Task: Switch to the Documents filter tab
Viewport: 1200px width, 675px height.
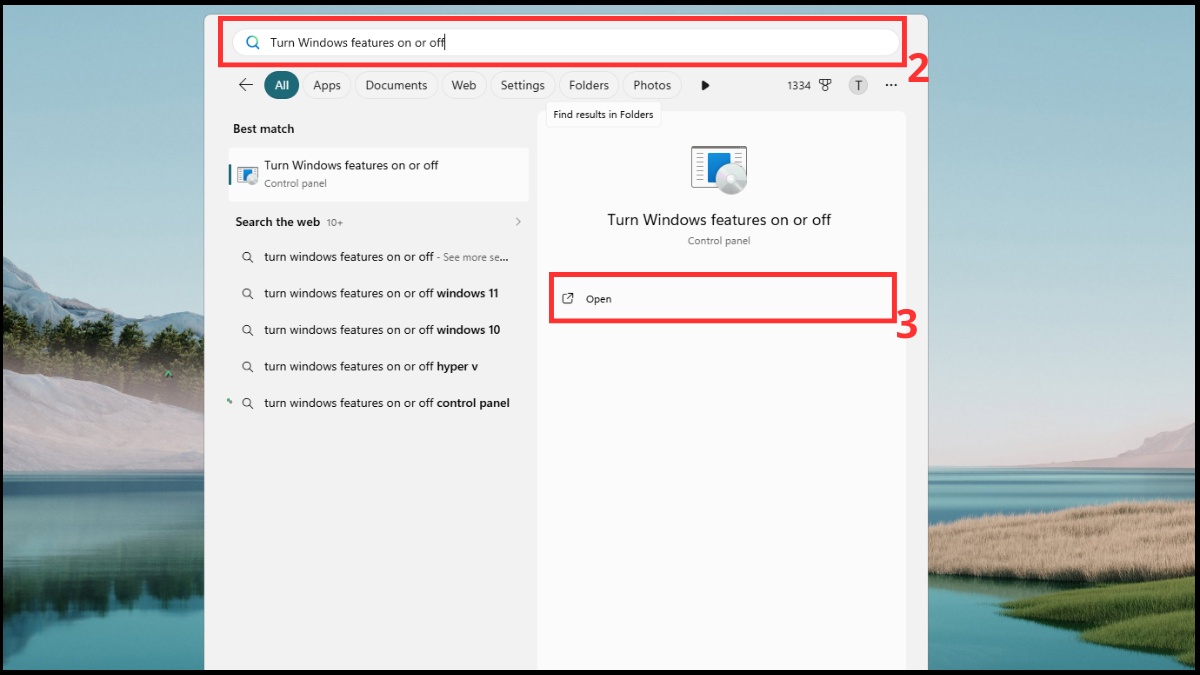Action: pyautogui.click(x=396, y=85)
